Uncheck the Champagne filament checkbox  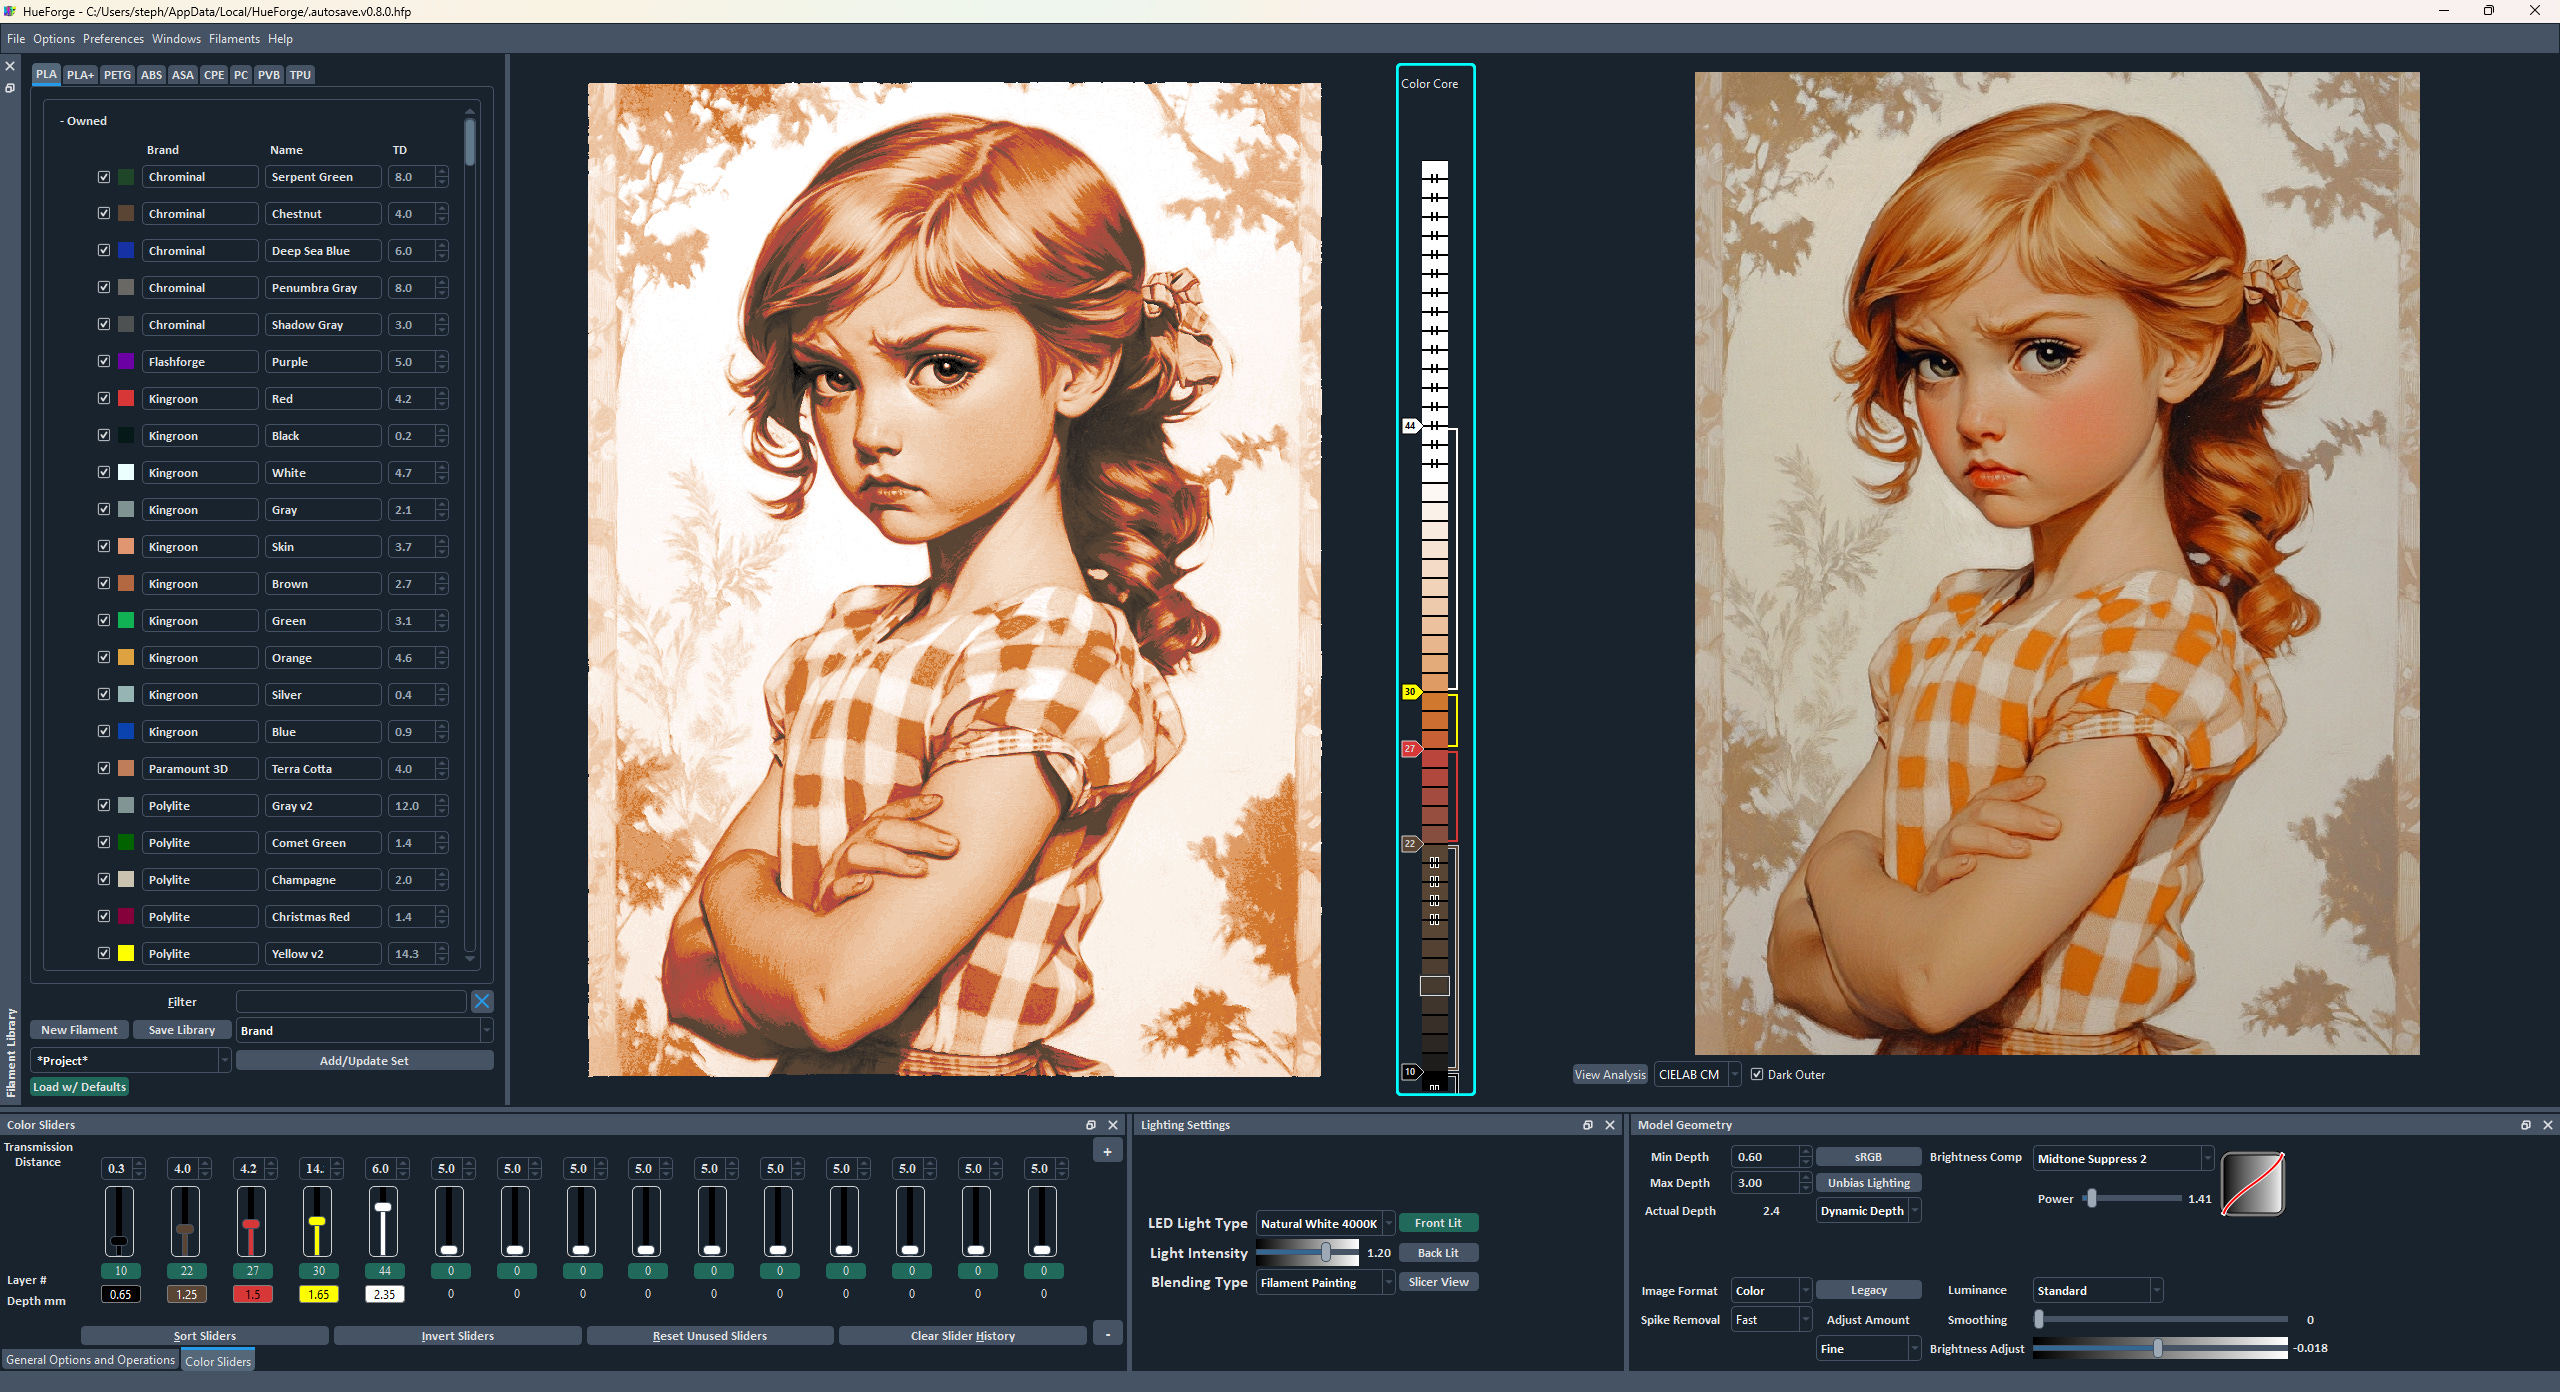click(104, 880)
